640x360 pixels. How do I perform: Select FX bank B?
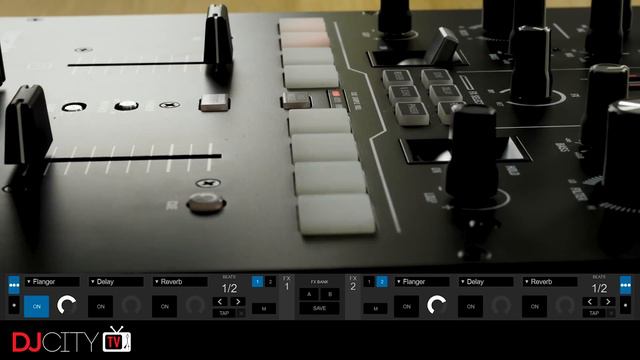(330, 294)
